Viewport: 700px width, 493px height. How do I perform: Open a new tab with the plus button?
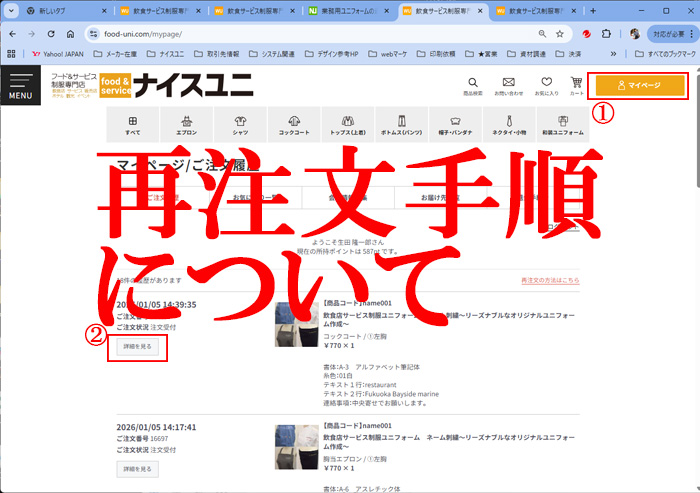pos(593,11)
